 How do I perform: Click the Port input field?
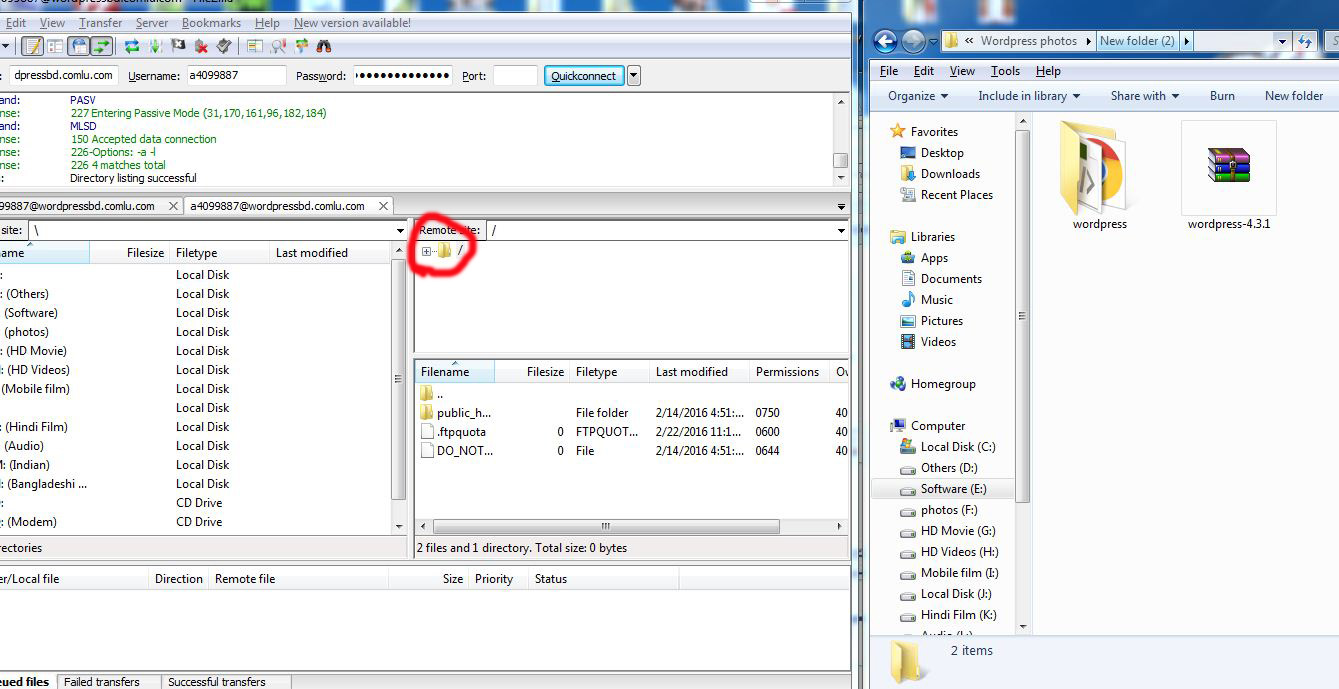click(x=515, y=75)
